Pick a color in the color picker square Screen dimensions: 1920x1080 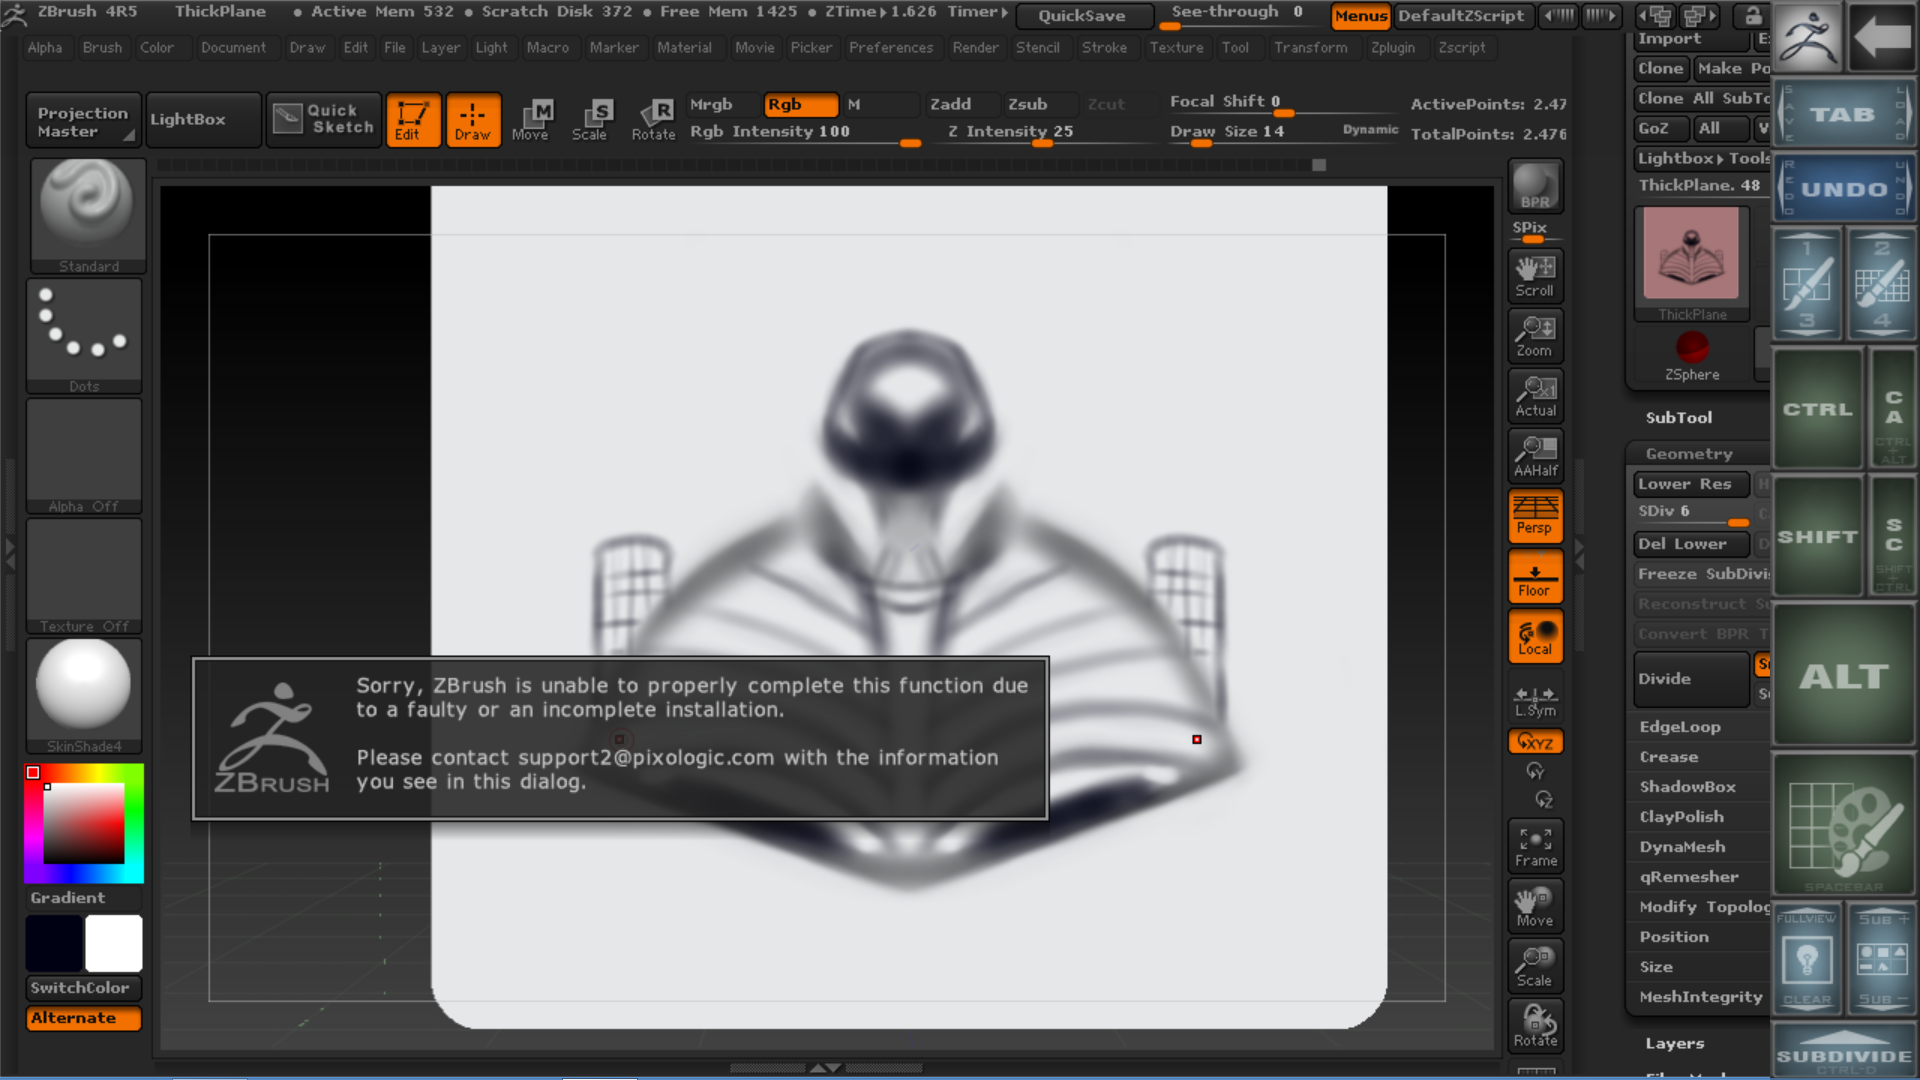84,823
